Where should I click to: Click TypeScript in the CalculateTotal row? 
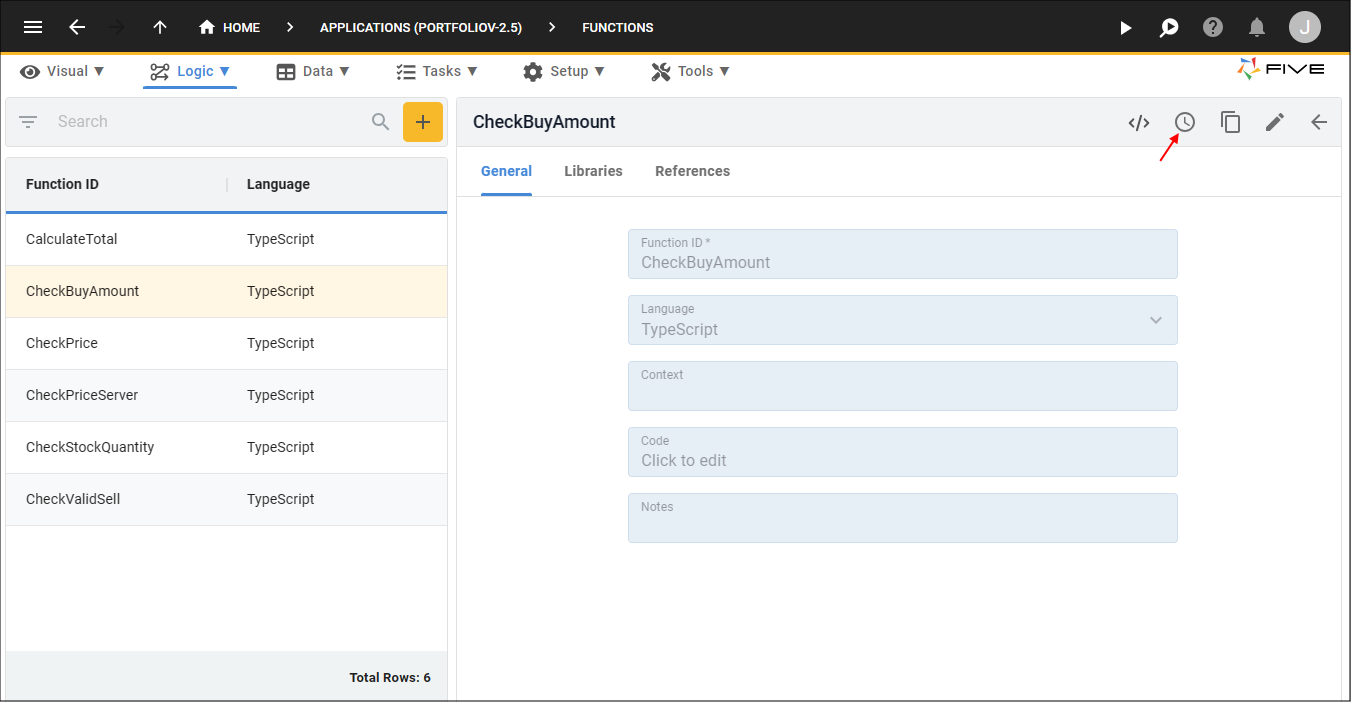point(280,239)
